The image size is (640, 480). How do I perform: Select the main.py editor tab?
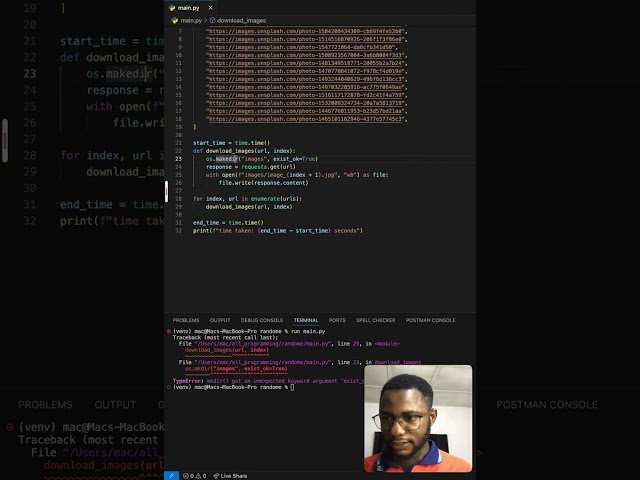click(x=190, y=7)
